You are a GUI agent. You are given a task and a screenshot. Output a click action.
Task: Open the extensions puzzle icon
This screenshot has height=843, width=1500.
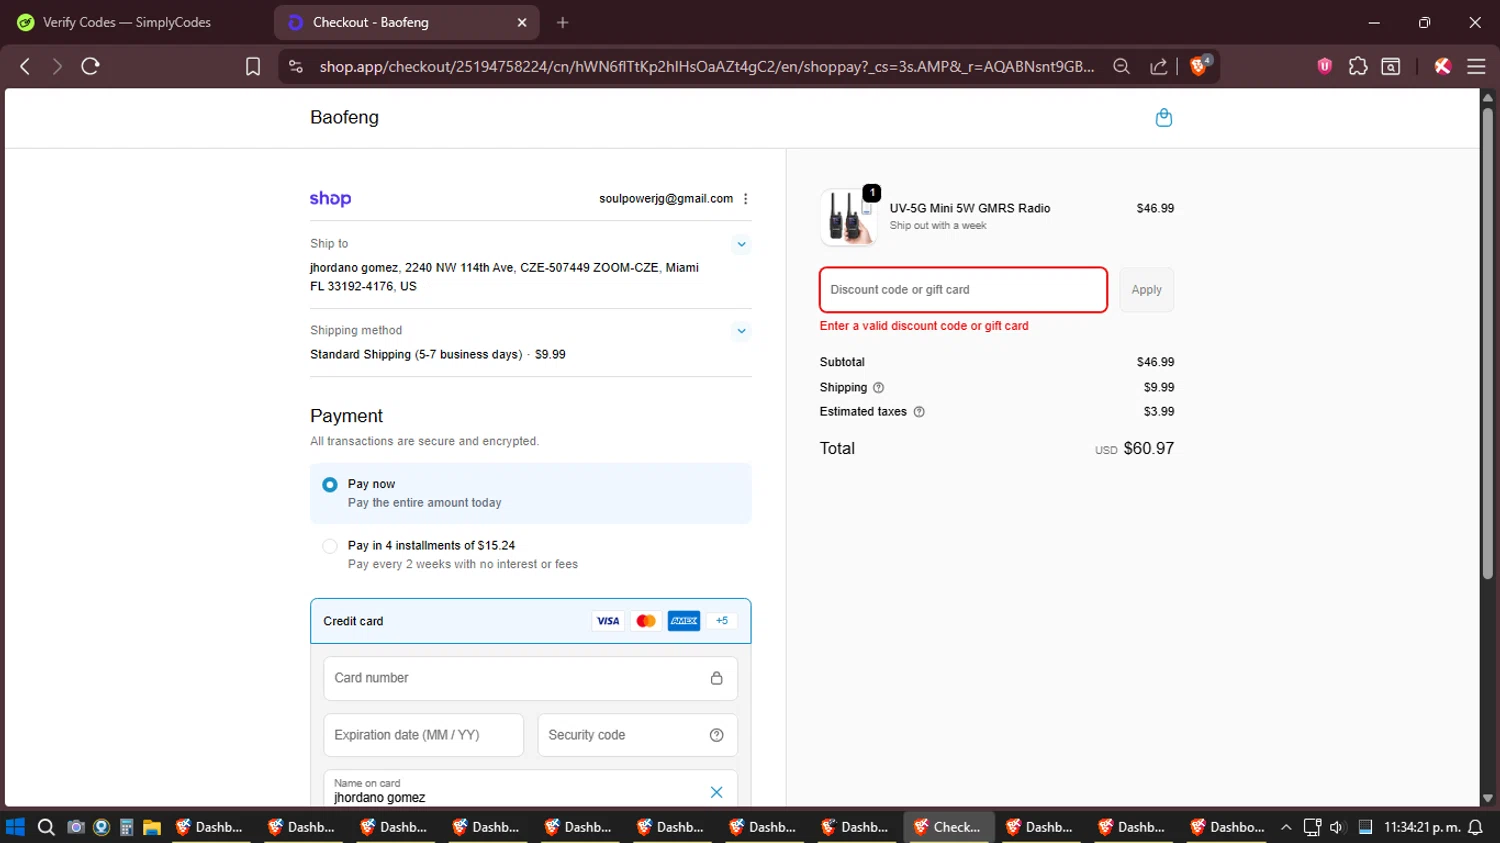coord(1358,66)
